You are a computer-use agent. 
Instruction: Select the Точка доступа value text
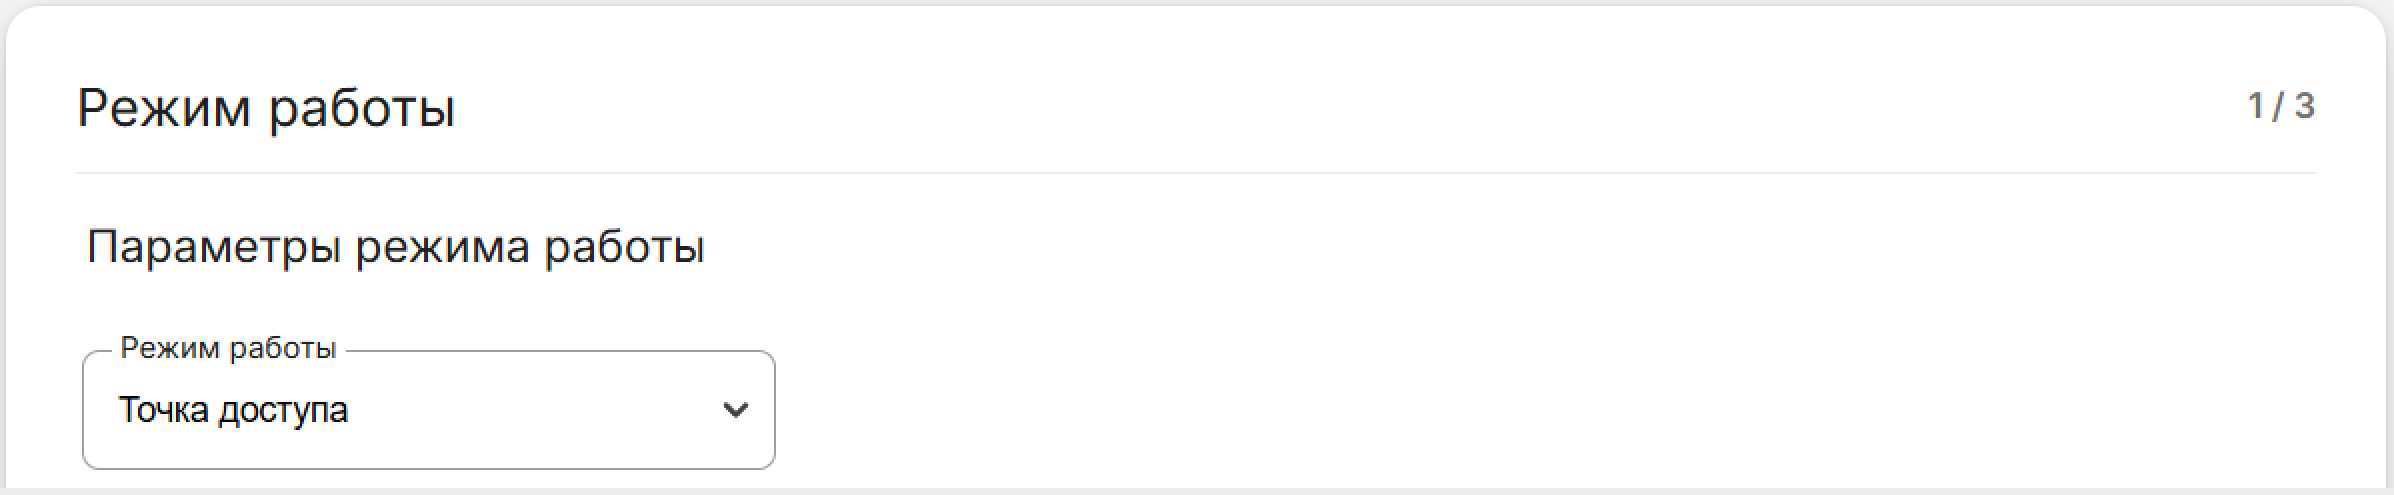pos(233,410)
